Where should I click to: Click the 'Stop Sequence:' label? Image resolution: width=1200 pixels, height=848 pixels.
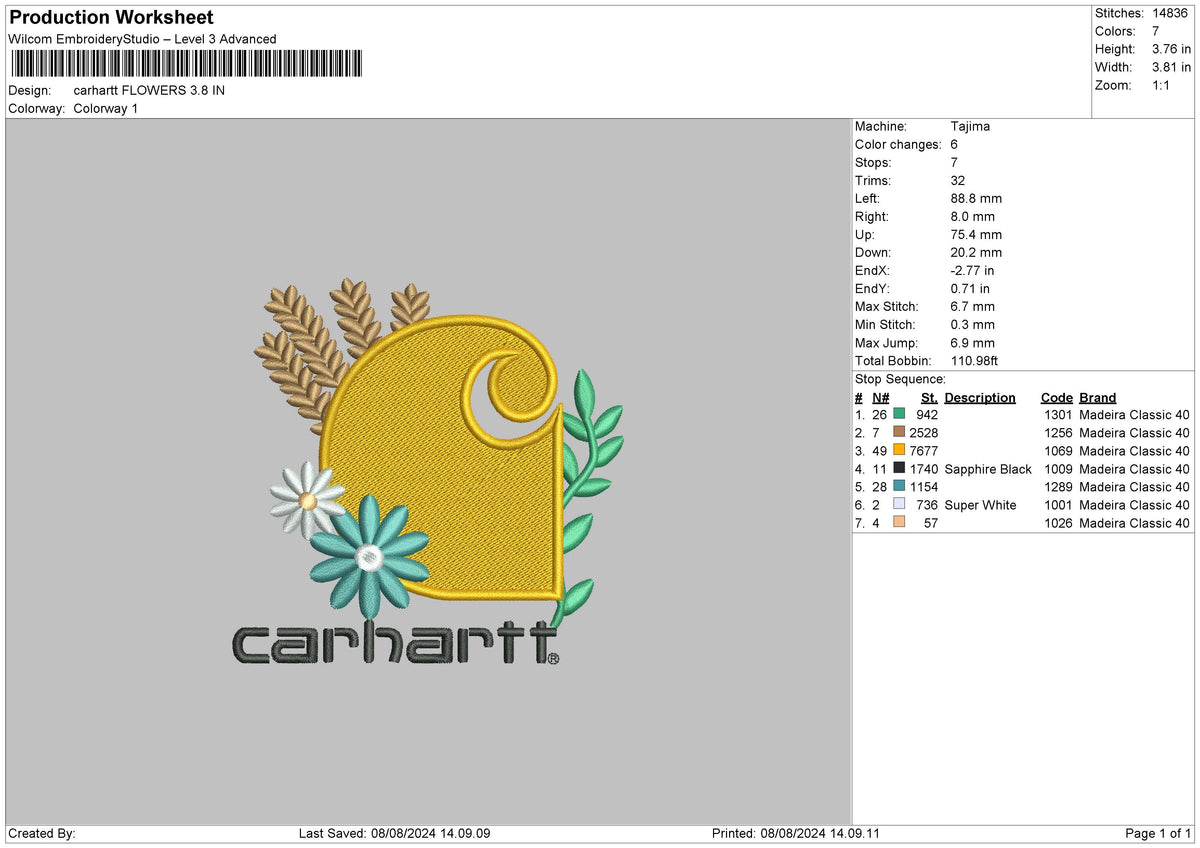click(x=900, y=379)
